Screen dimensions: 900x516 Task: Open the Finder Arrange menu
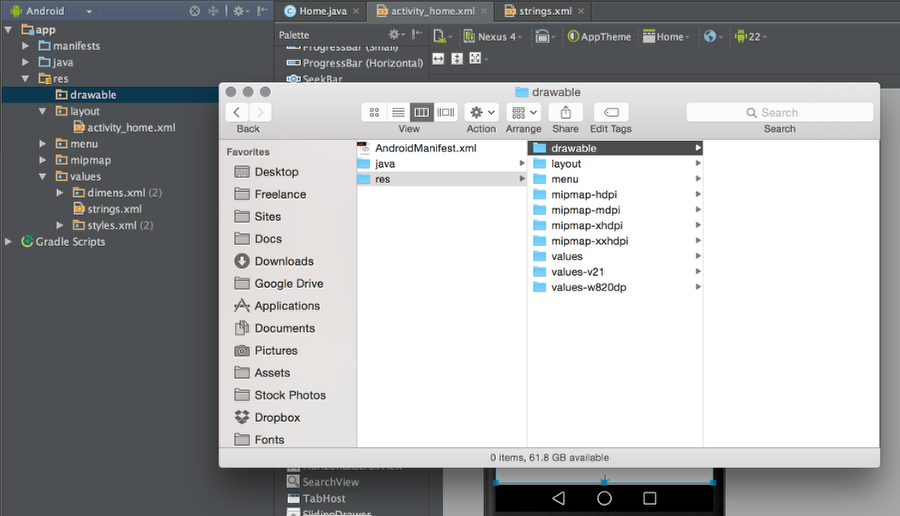(524, 112)
